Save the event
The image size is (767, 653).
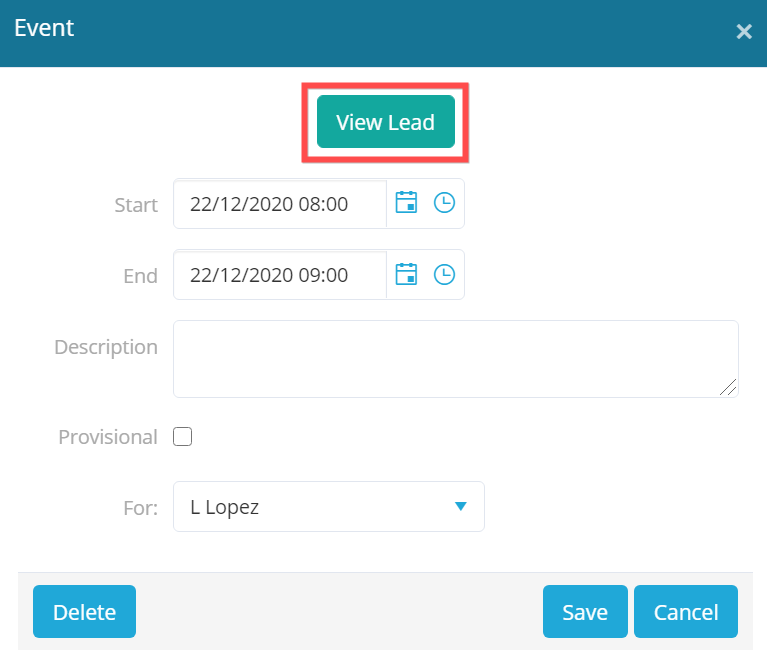point(585,611)
